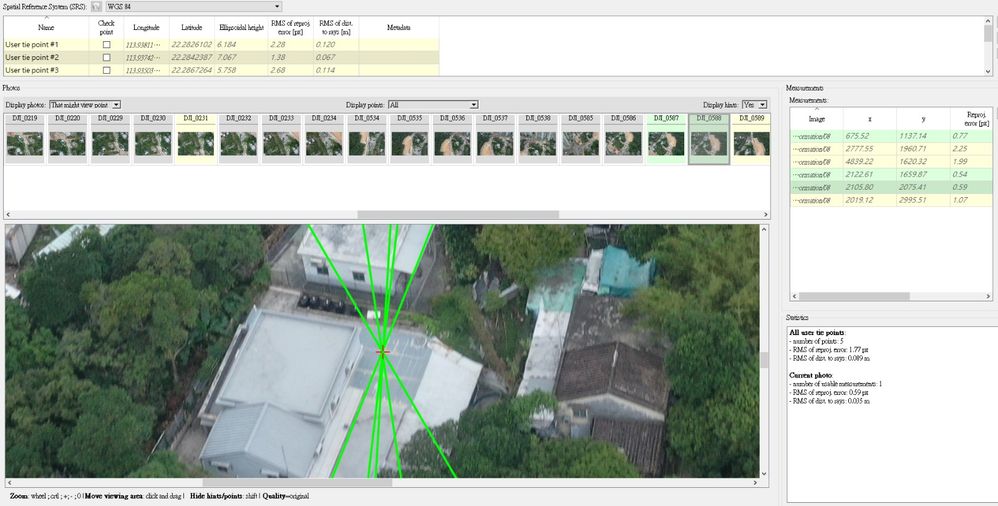Open the Display hints Yes dropdown

click(754, 104)
